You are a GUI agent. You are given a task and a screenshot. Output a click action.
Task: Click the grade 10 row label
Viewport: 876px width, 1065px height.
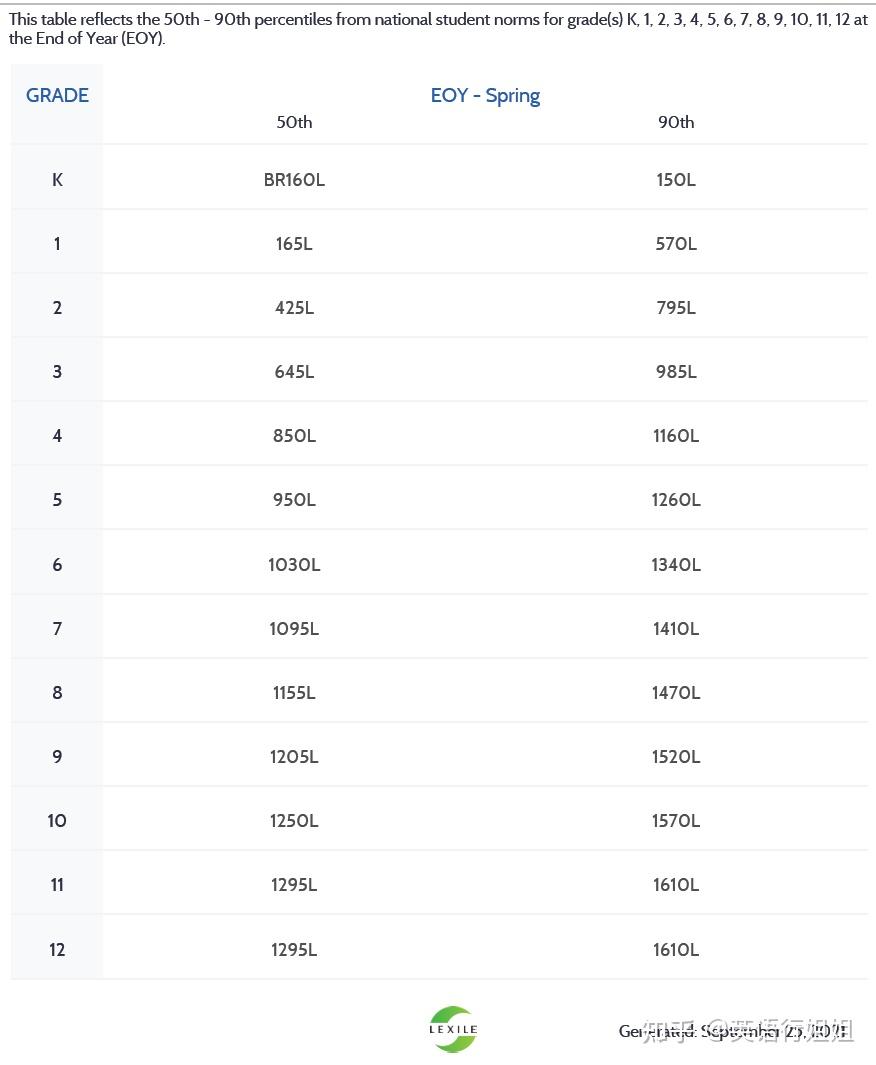click(x=57, y=821)
